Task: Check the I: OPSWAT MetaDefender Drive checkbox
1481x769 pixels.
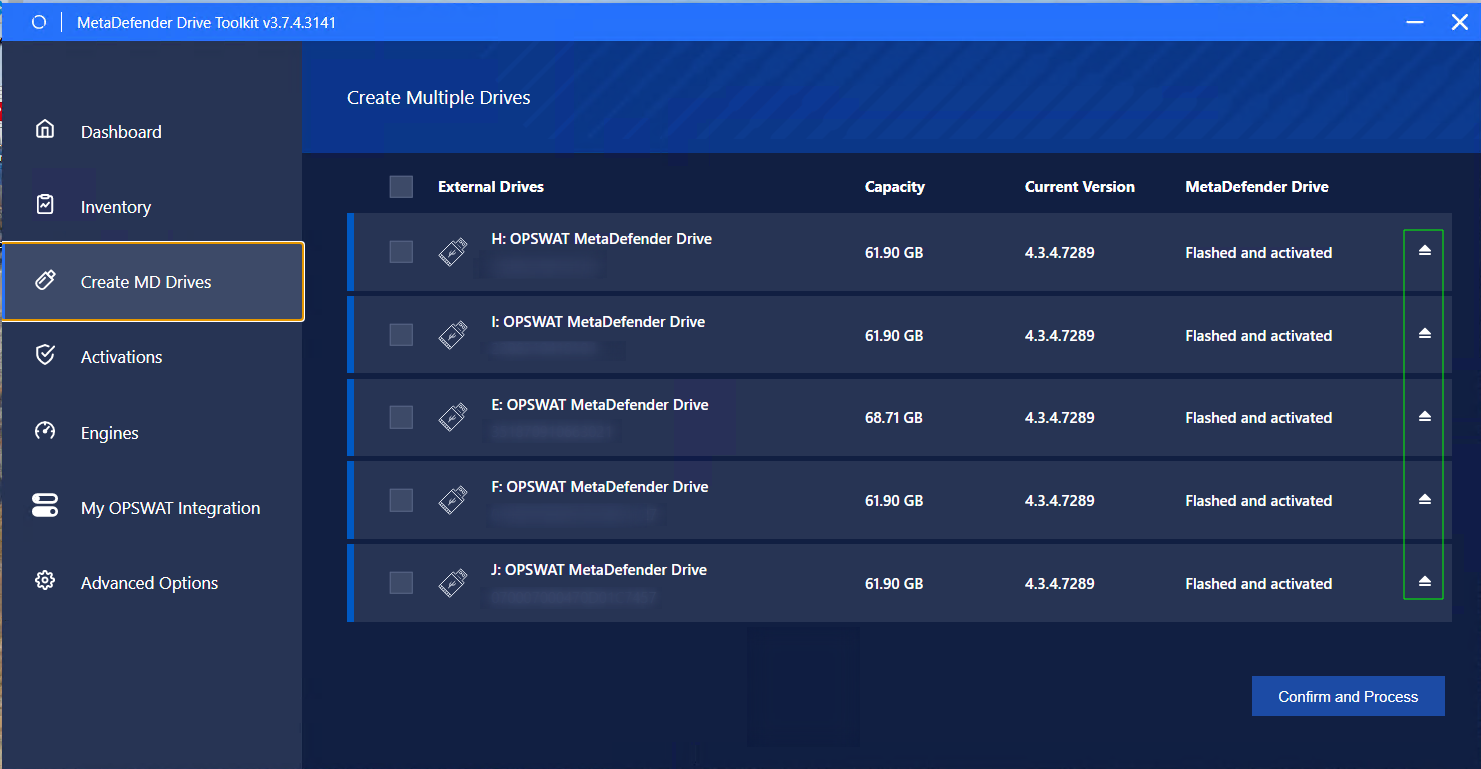Action: [401, 335]
